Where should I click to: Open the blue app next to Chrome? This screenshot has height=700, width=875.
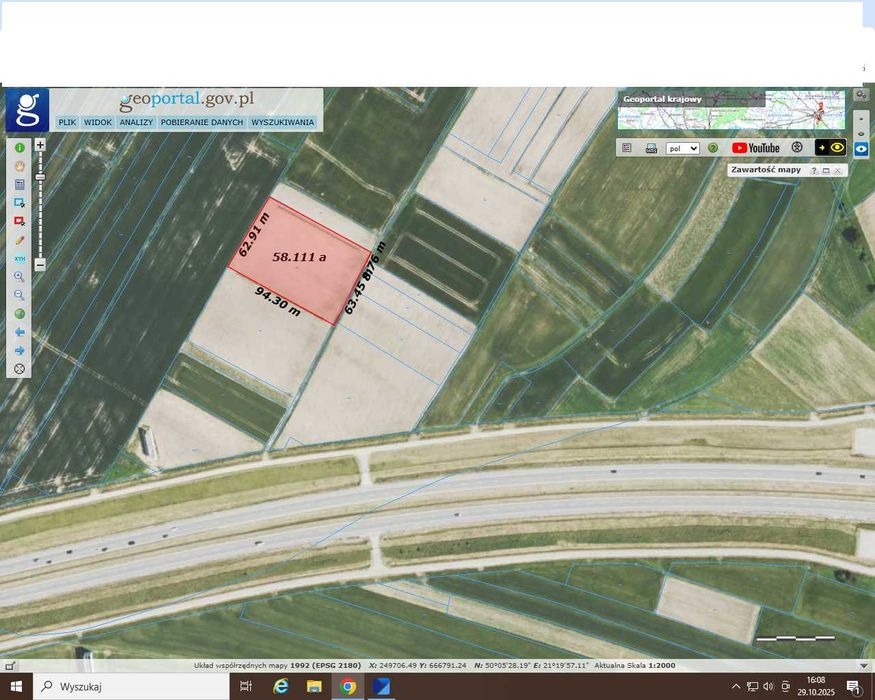click(x=382, y=687)
